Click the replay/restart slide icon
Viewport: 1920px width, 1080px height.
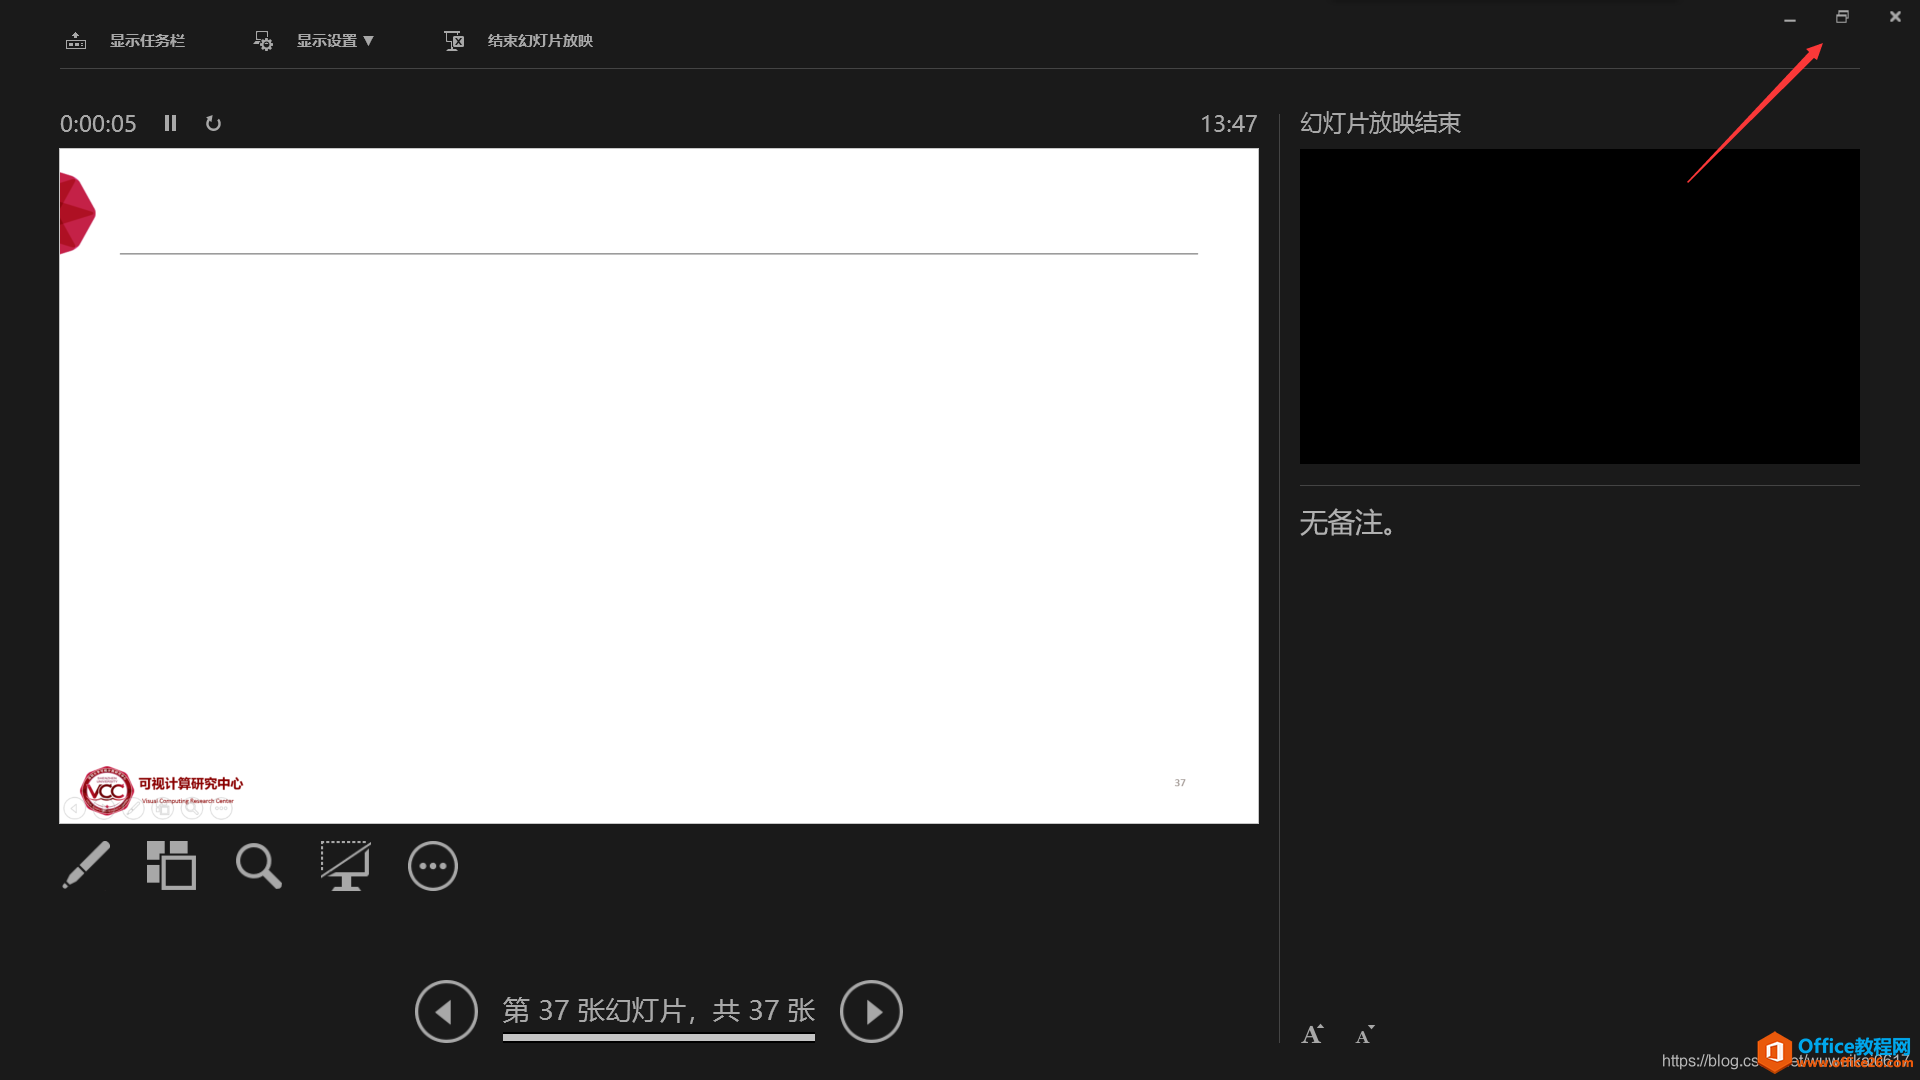(x=214, y=123)
